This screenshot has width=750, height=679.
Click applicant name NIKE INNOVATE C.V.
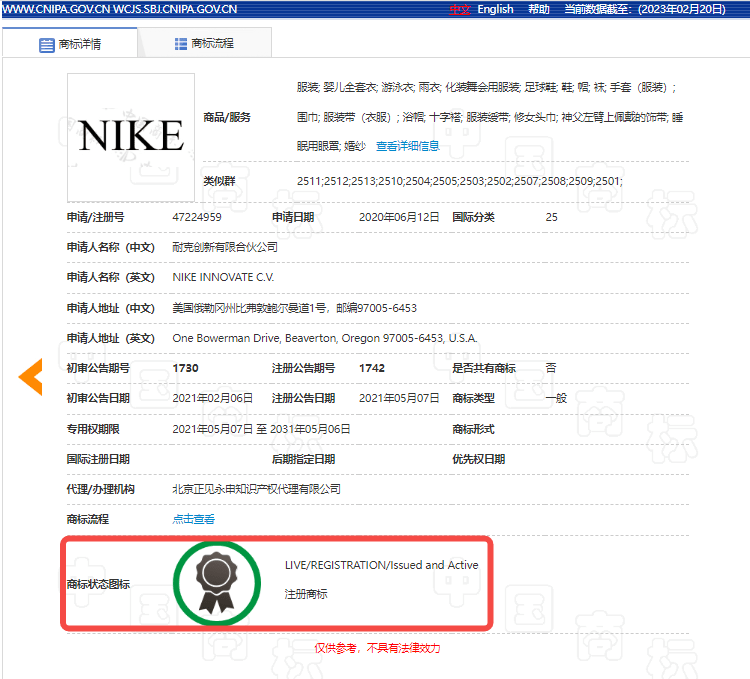point(223,277)
